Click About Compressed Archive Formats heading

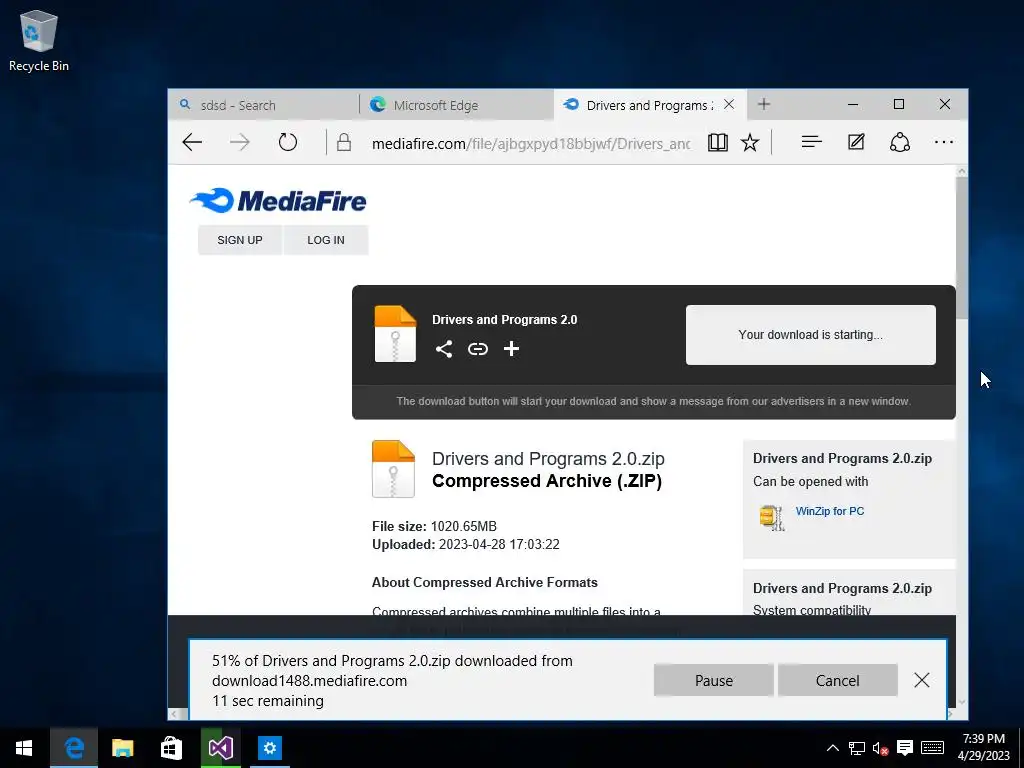point(485,583)
